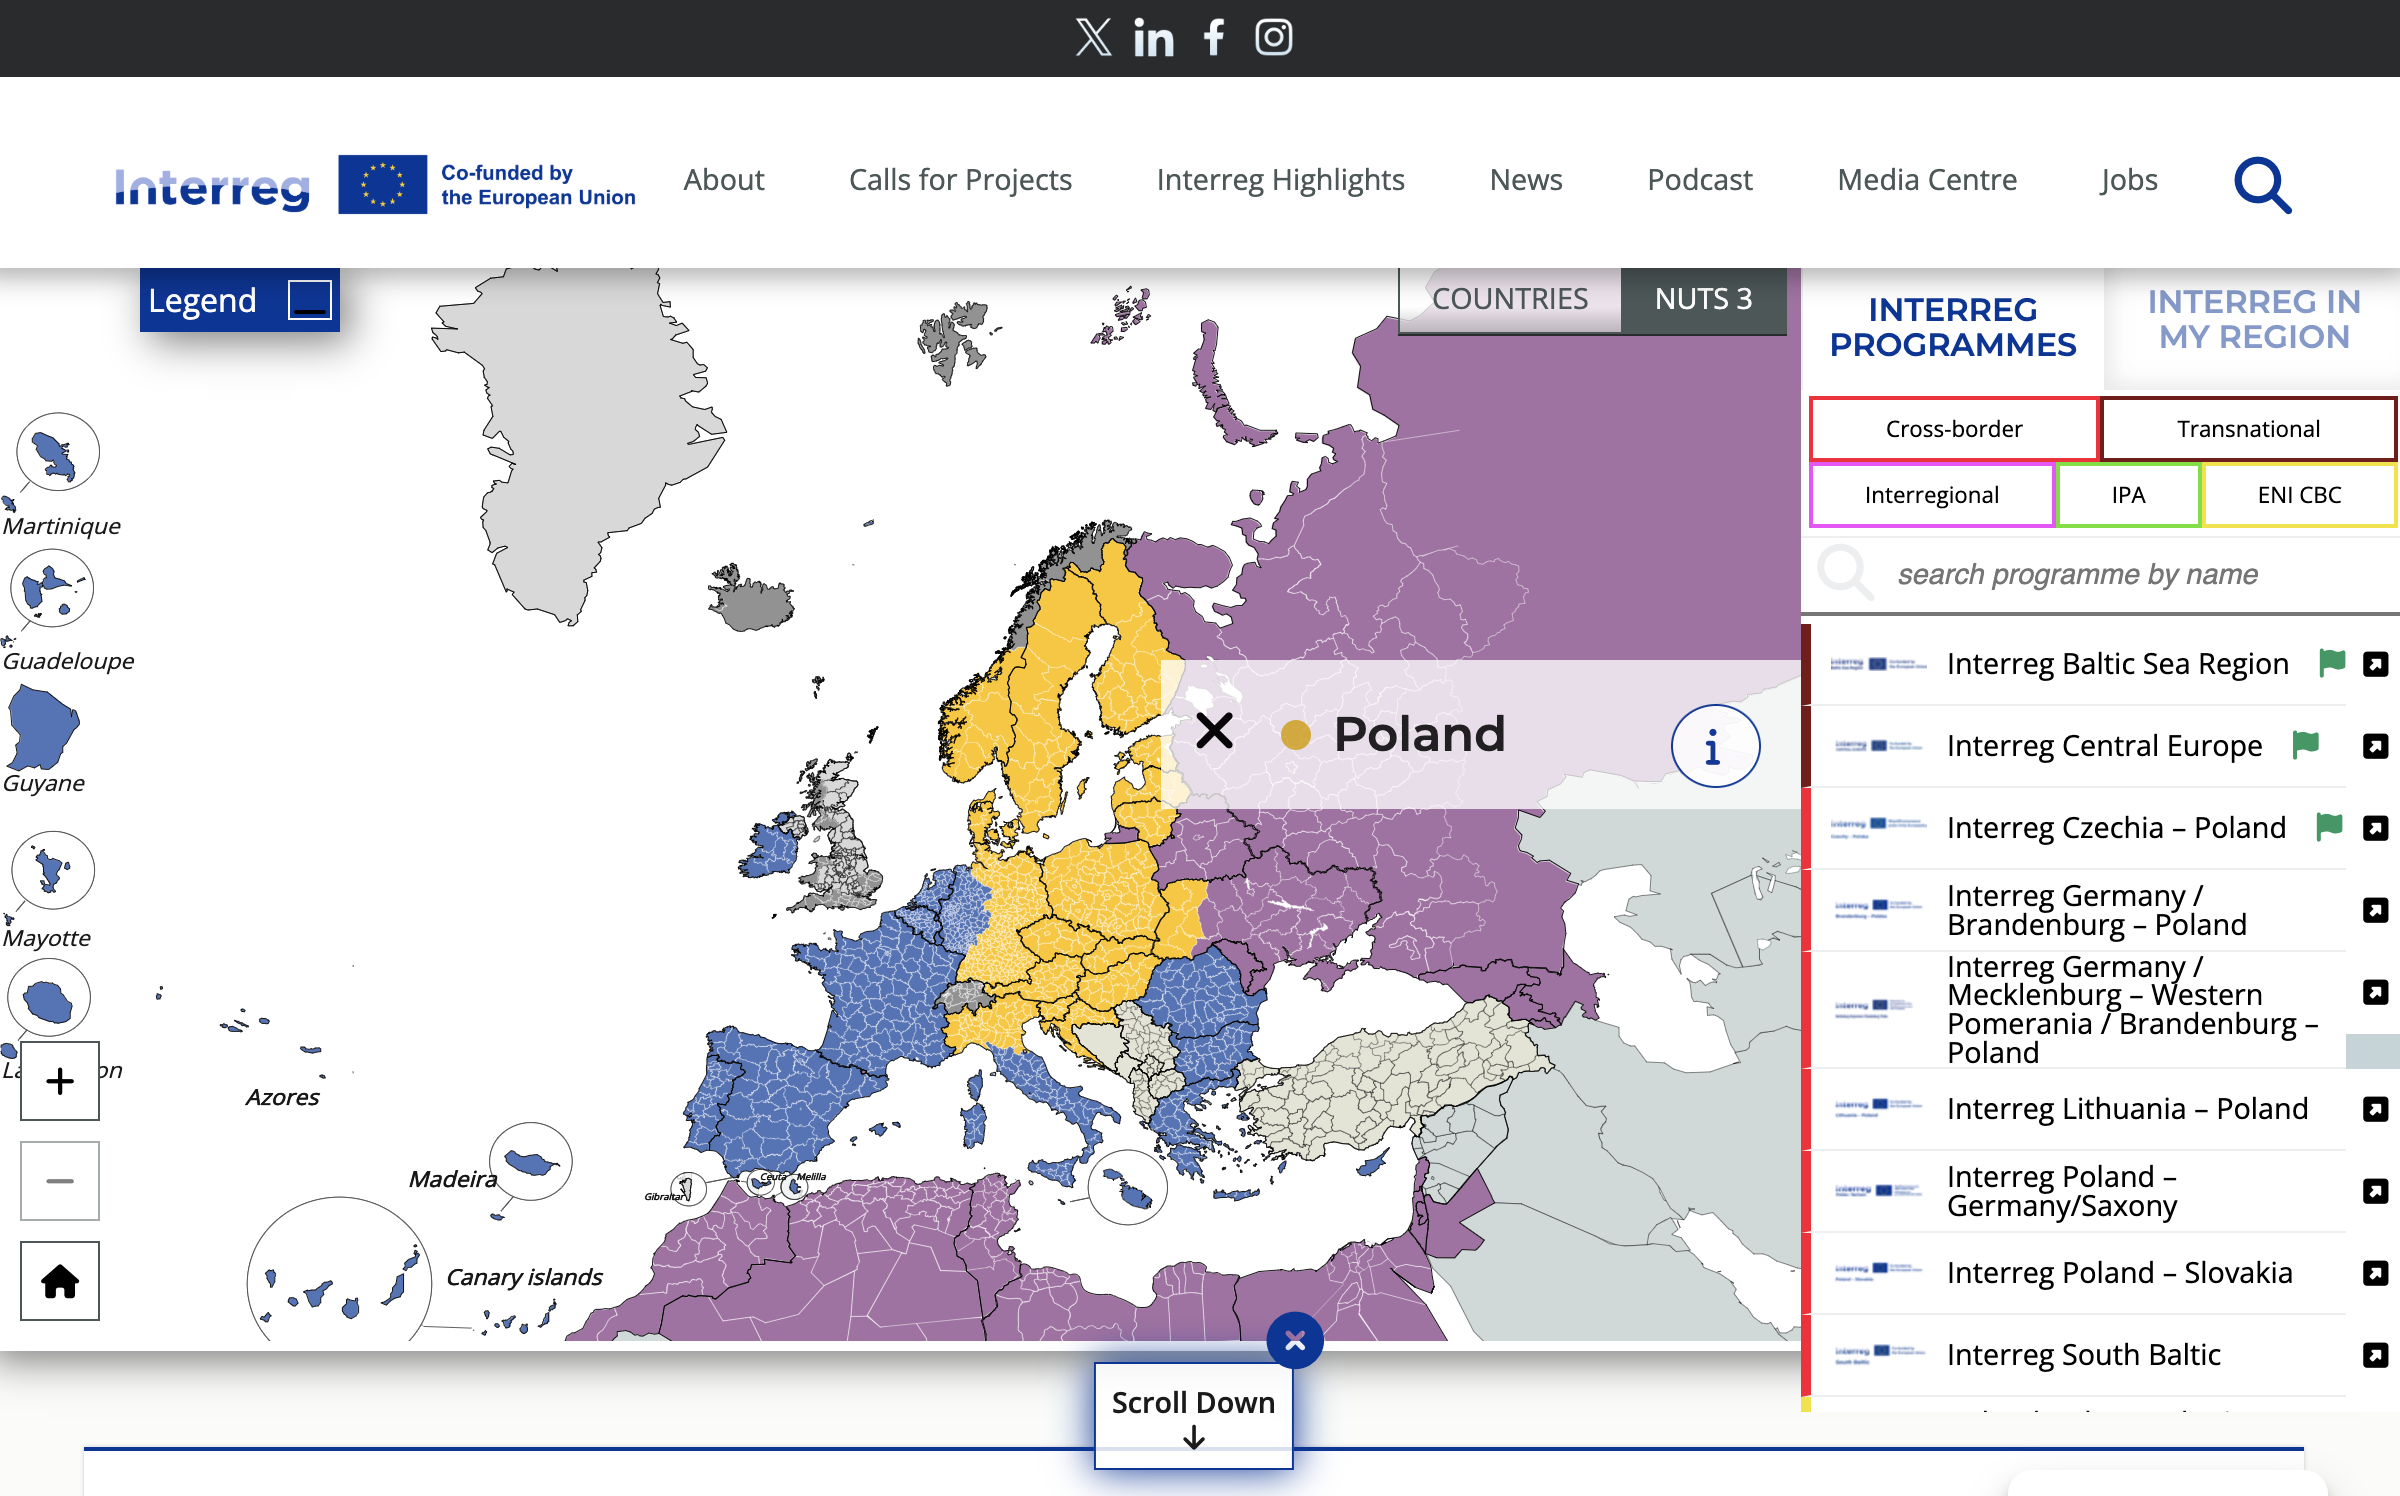Viewport: 2400px width, 1496px height.
Task: Click the Guyane inset map
Action: click(42, 728)
